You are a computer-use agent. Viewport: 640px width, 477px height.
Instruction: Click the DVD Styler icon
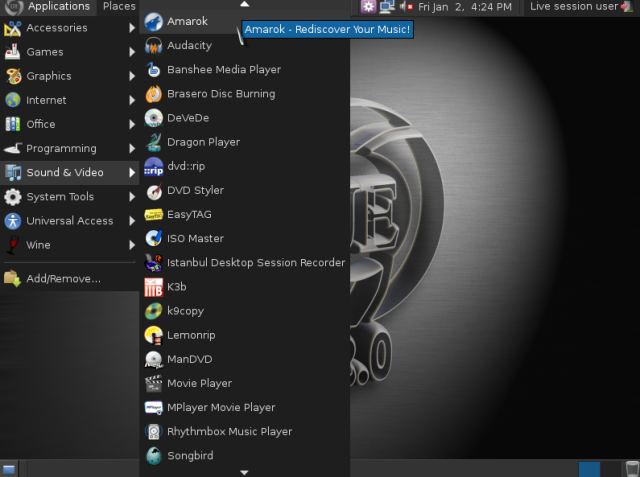(153, 191)
